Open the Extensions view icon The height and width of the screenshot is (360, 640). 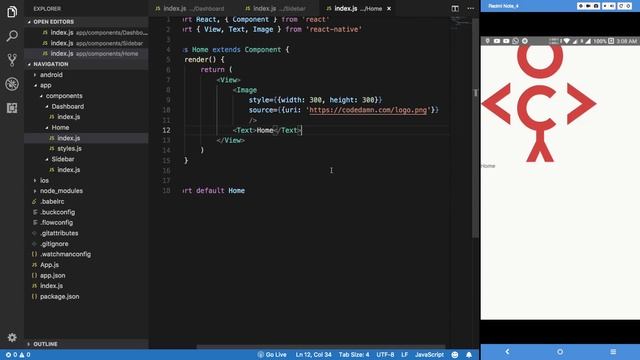click(x=12, y=108)
